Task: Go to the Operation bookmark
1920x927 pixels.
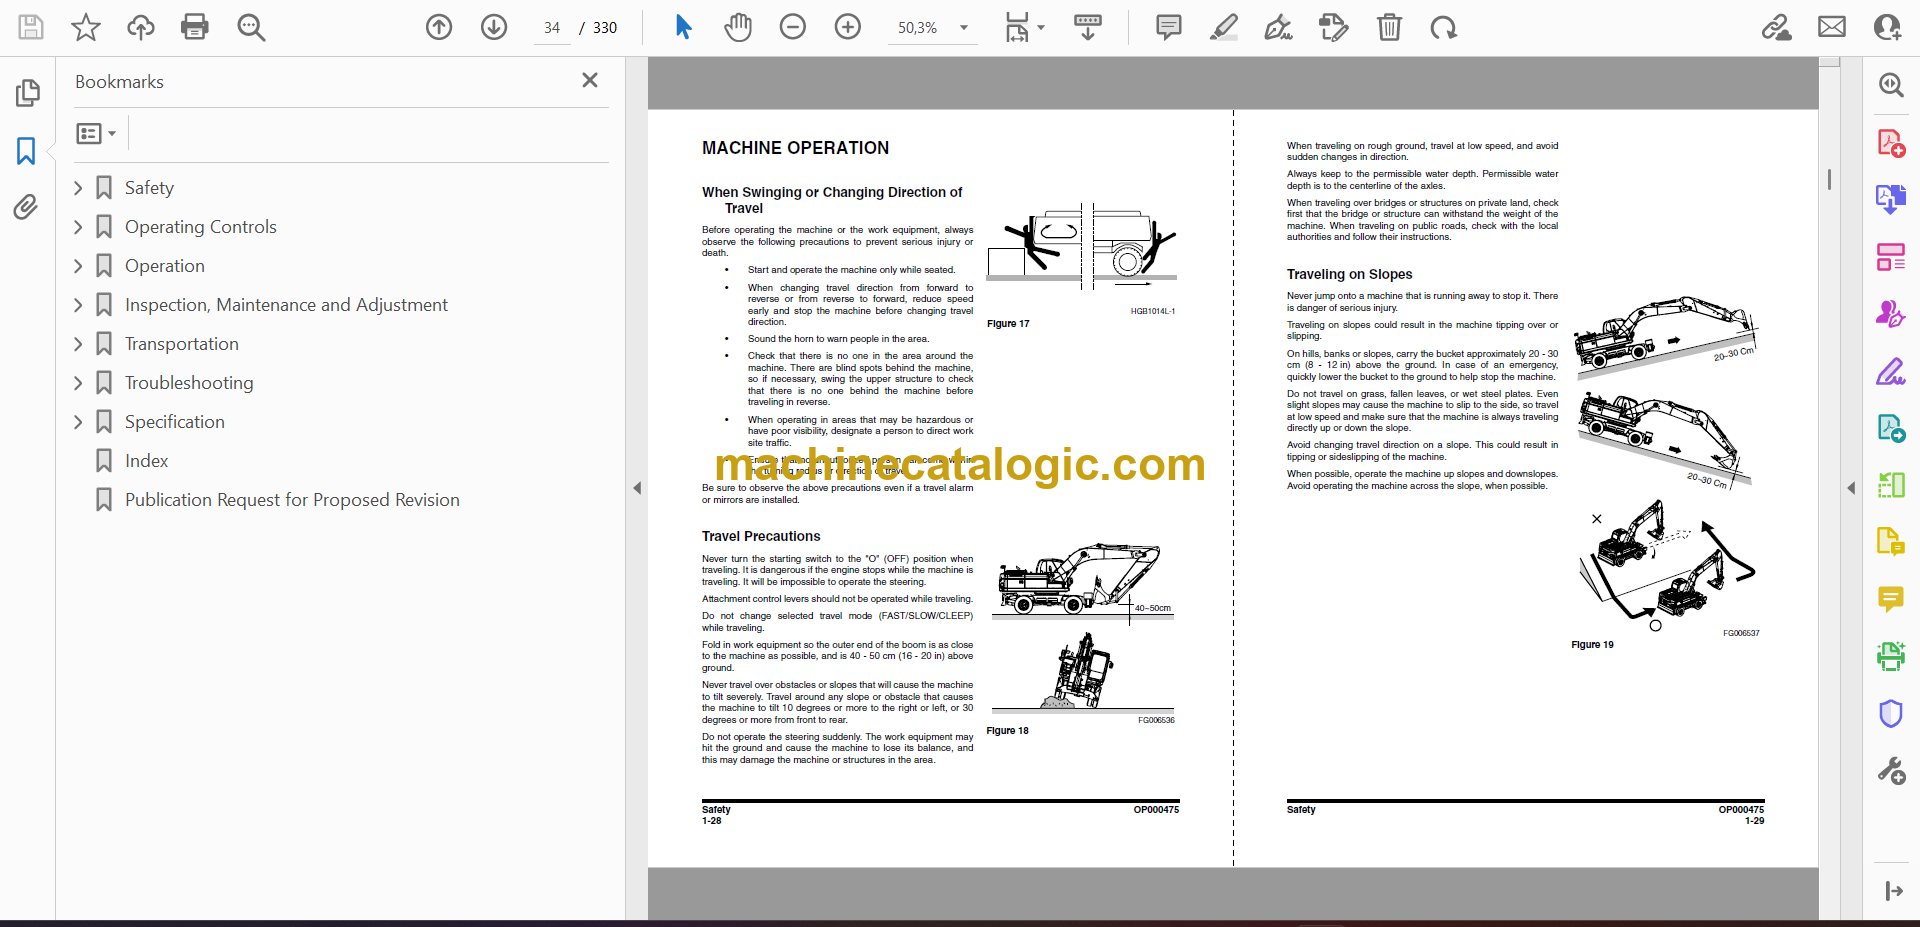Action: pyautogui.click(x=164, y=266)
